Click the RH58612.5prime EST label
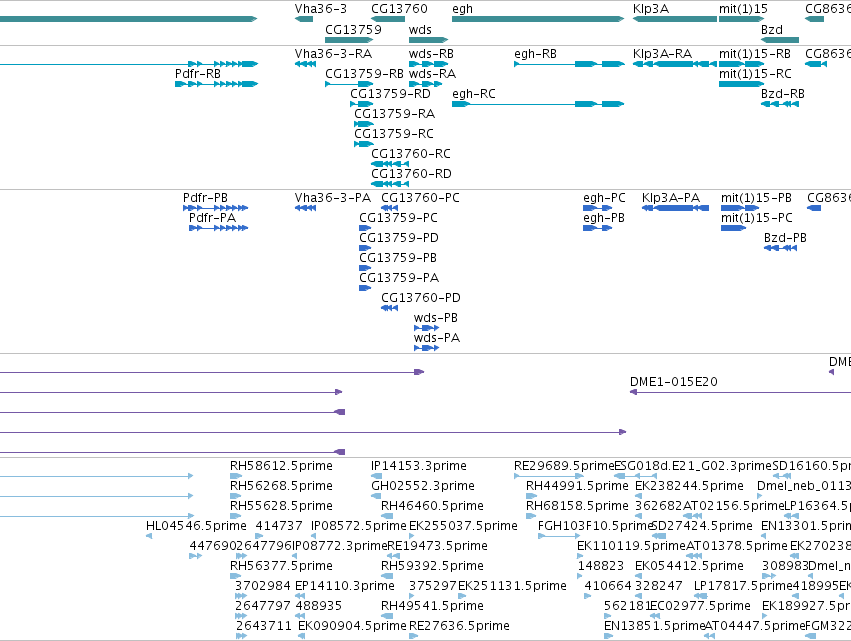 [x=281, y=466]
